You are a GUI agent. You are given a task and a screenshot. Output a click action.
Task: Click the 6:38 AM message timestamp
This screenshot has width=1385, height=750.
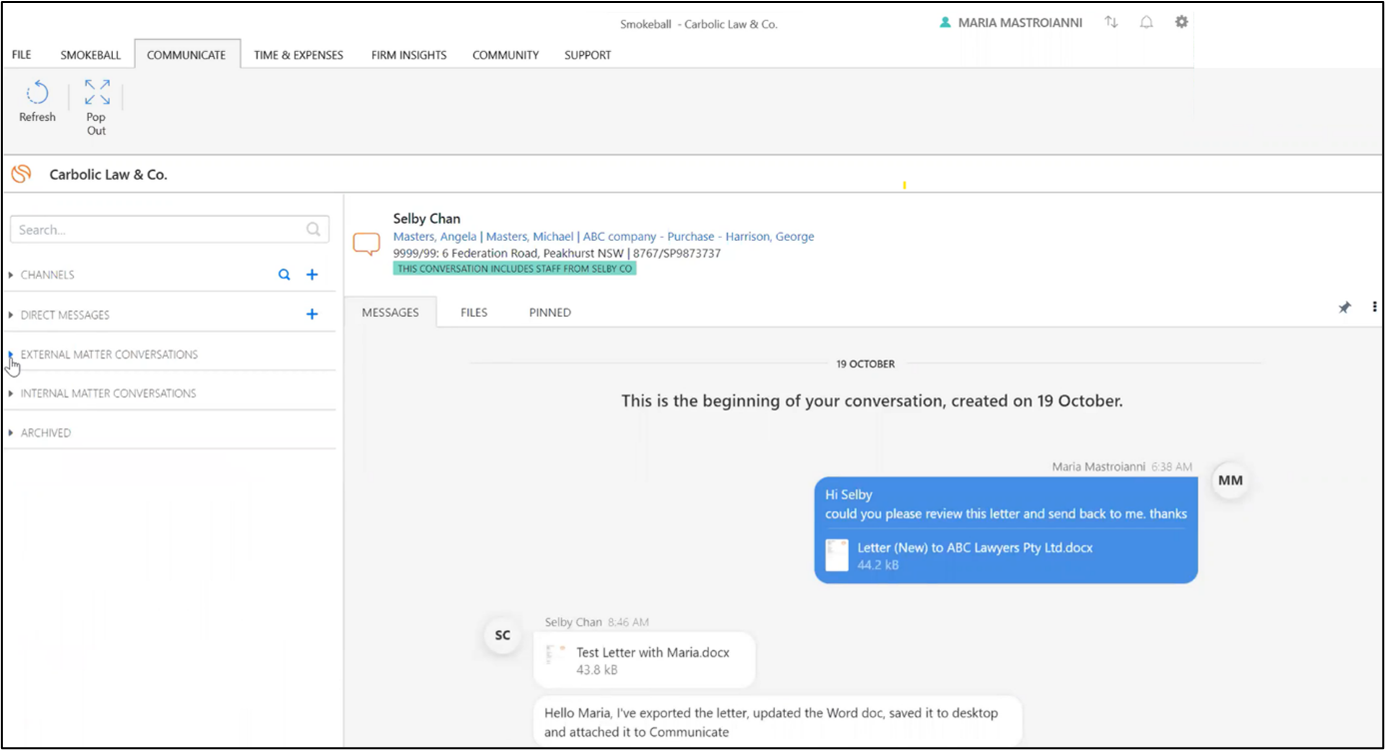(x=1170, y=467)
